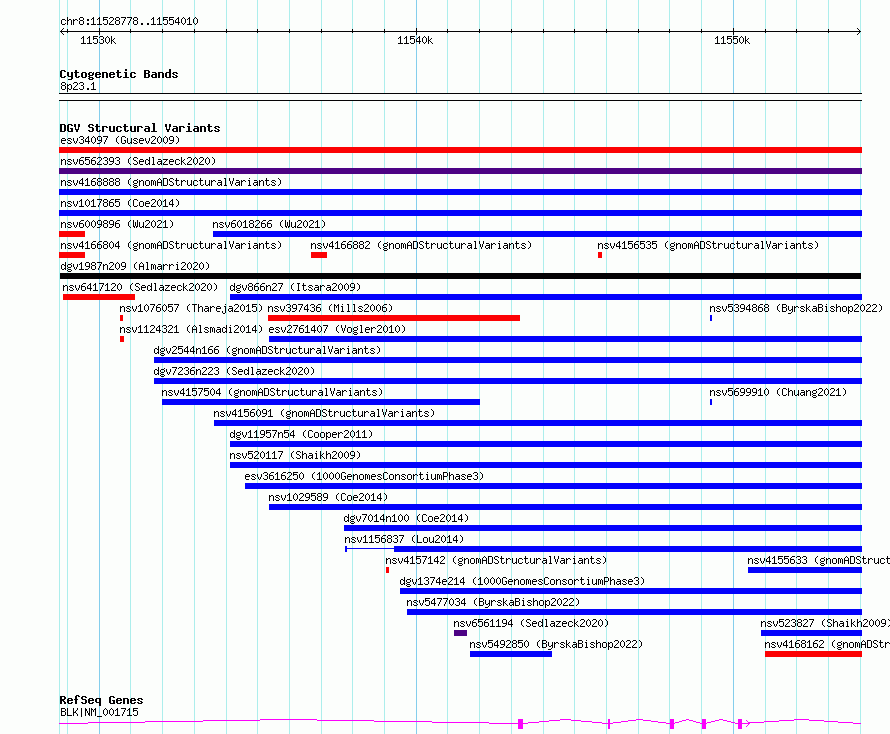Open esv2761407 (Vogler2010) label
The height and width of the screenshot is (734, 890).
tap(337, 329)
